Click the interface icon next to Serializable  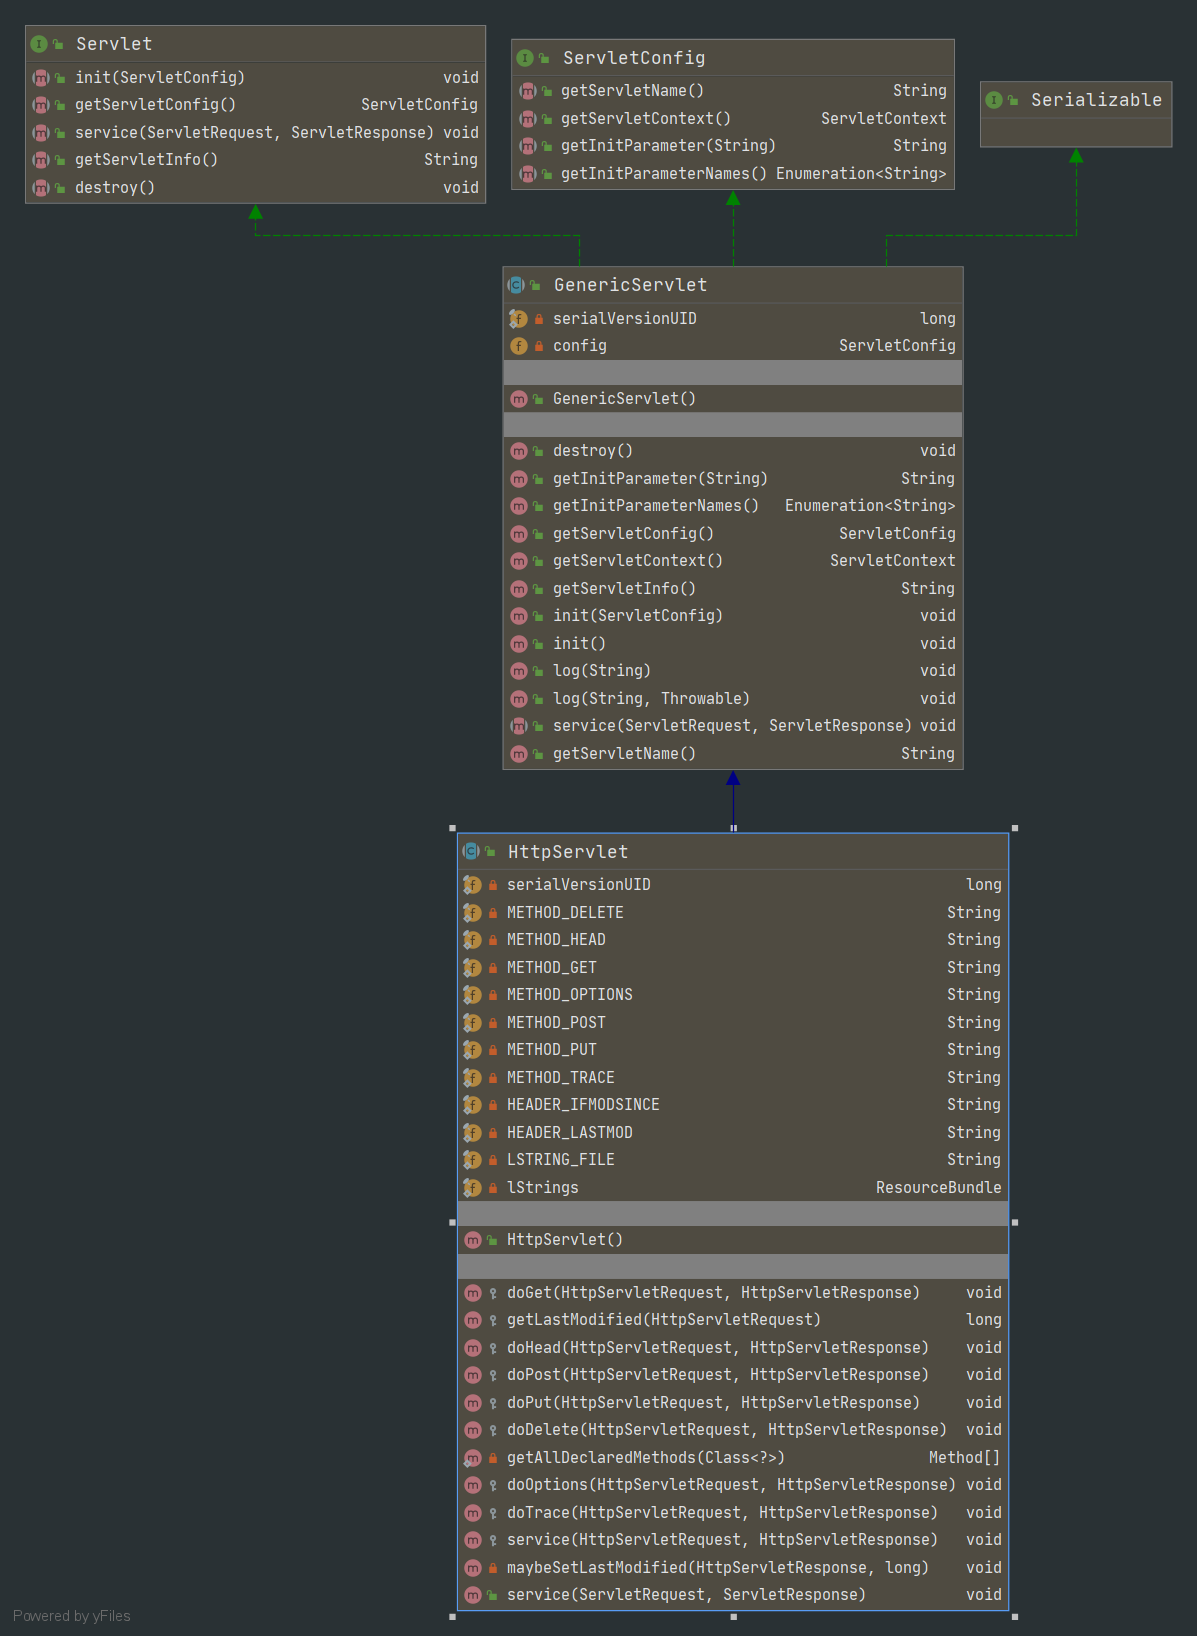coord(994,100)
